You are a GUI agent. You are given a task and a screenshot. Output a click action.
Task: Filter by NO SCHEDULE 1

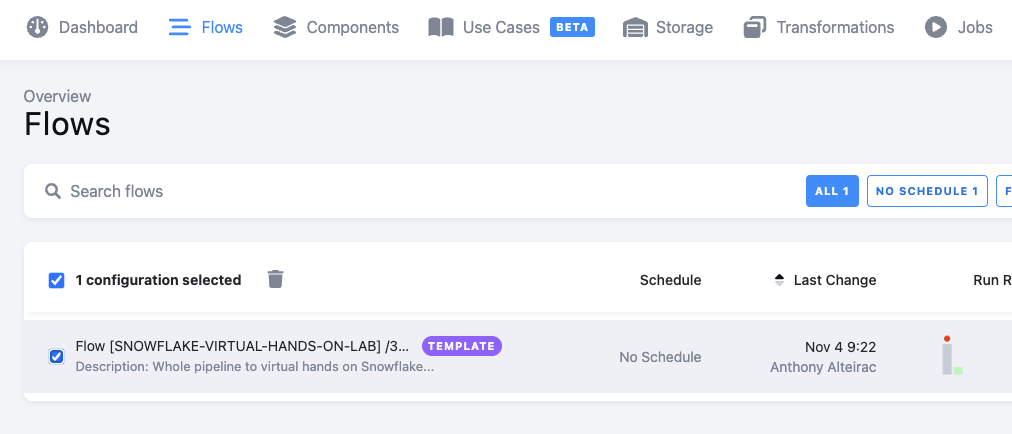(x=927, y=191)
